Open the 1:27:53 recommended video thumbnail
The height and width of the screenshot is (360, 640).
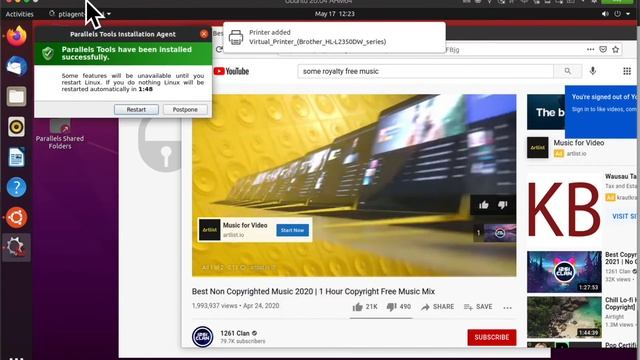pos(564,272)
